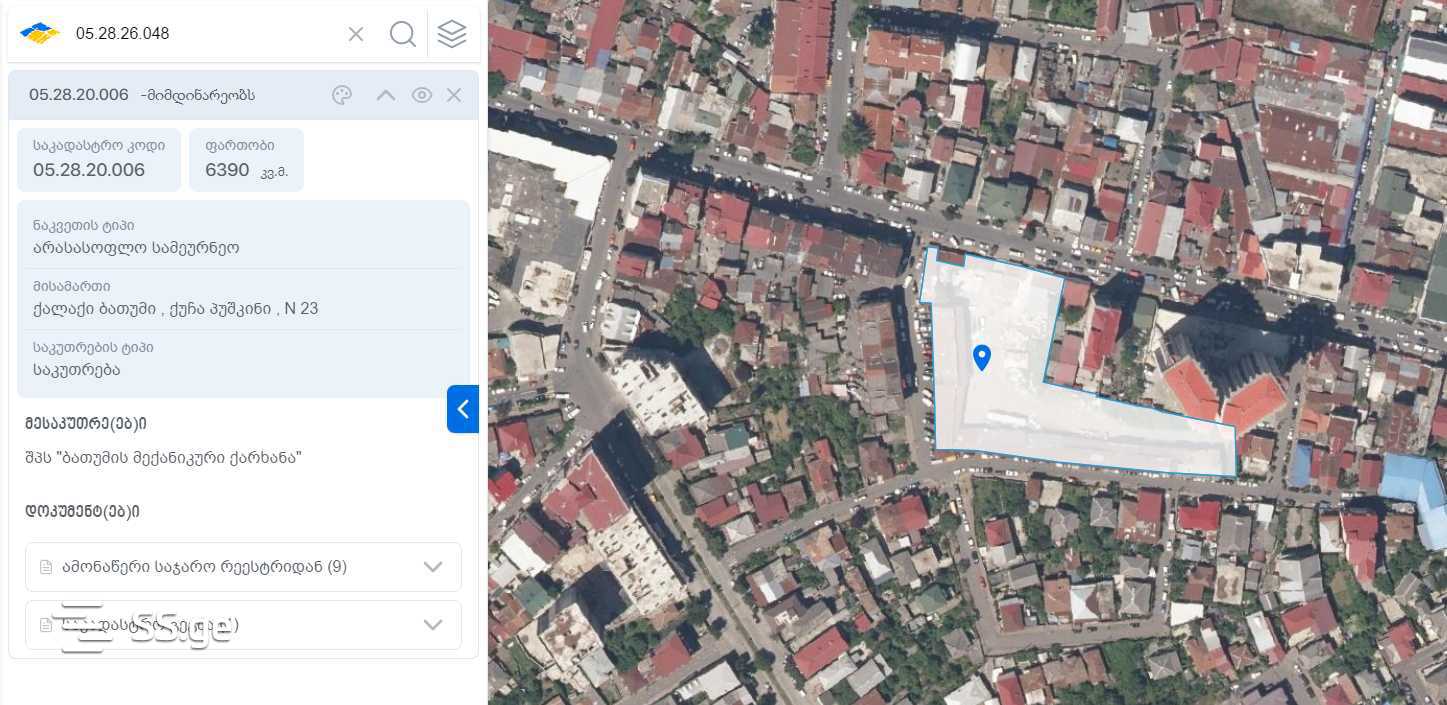
Task: Expand the second document list chevron
Action: point(432,625)
